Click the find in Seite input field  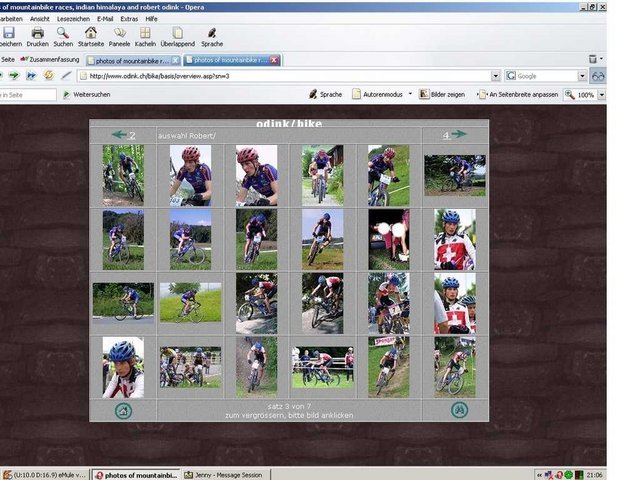pos(28,95)
